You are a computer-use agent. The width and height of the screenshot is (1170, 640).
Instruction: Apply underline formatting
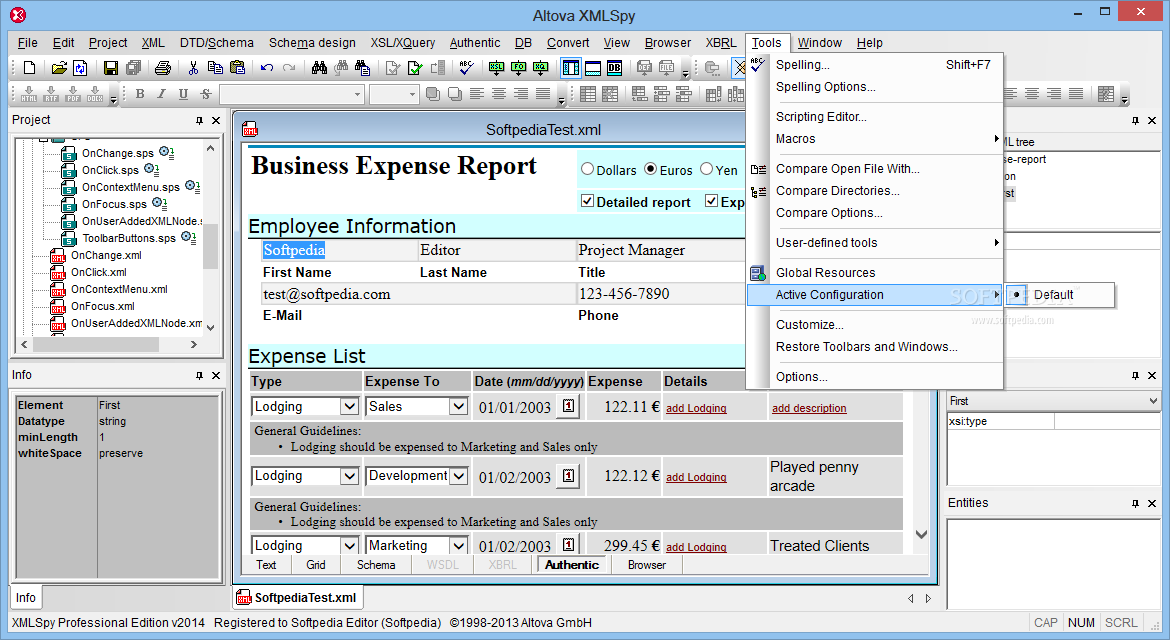coord(184,94)
